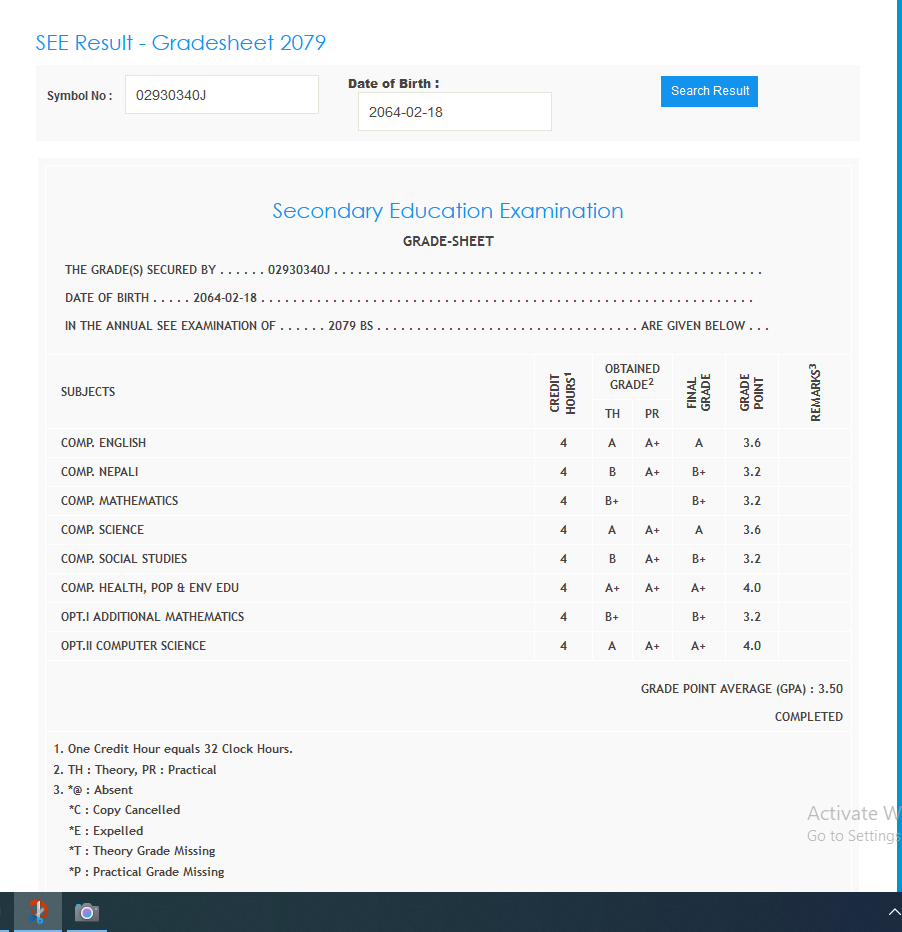
Task: Click the Date of Birth input field
Action: coord(454,112)
